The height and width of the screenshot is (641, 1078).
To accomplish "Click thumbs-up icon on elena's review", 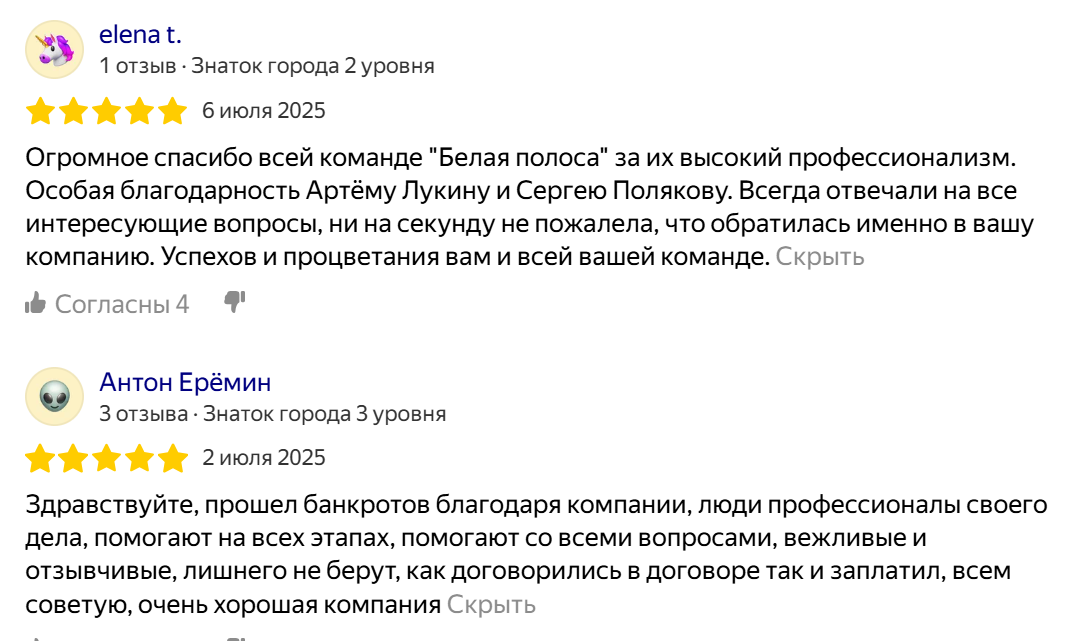I will click(x=36, y=303).
